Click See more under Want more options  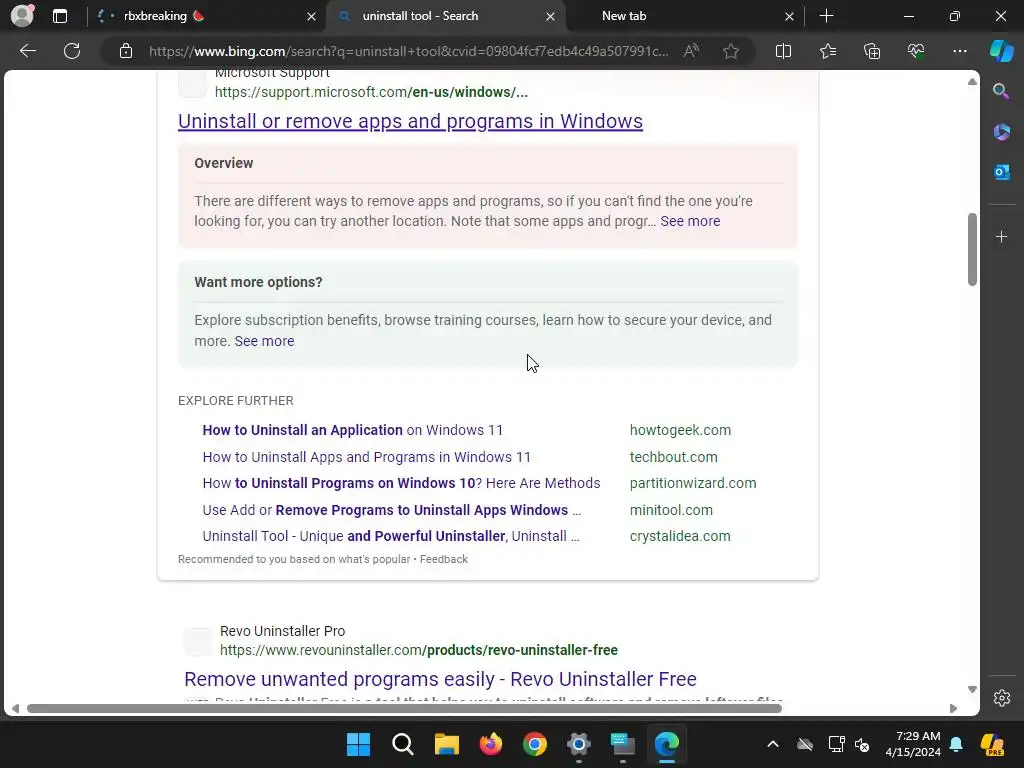[264, 341]
